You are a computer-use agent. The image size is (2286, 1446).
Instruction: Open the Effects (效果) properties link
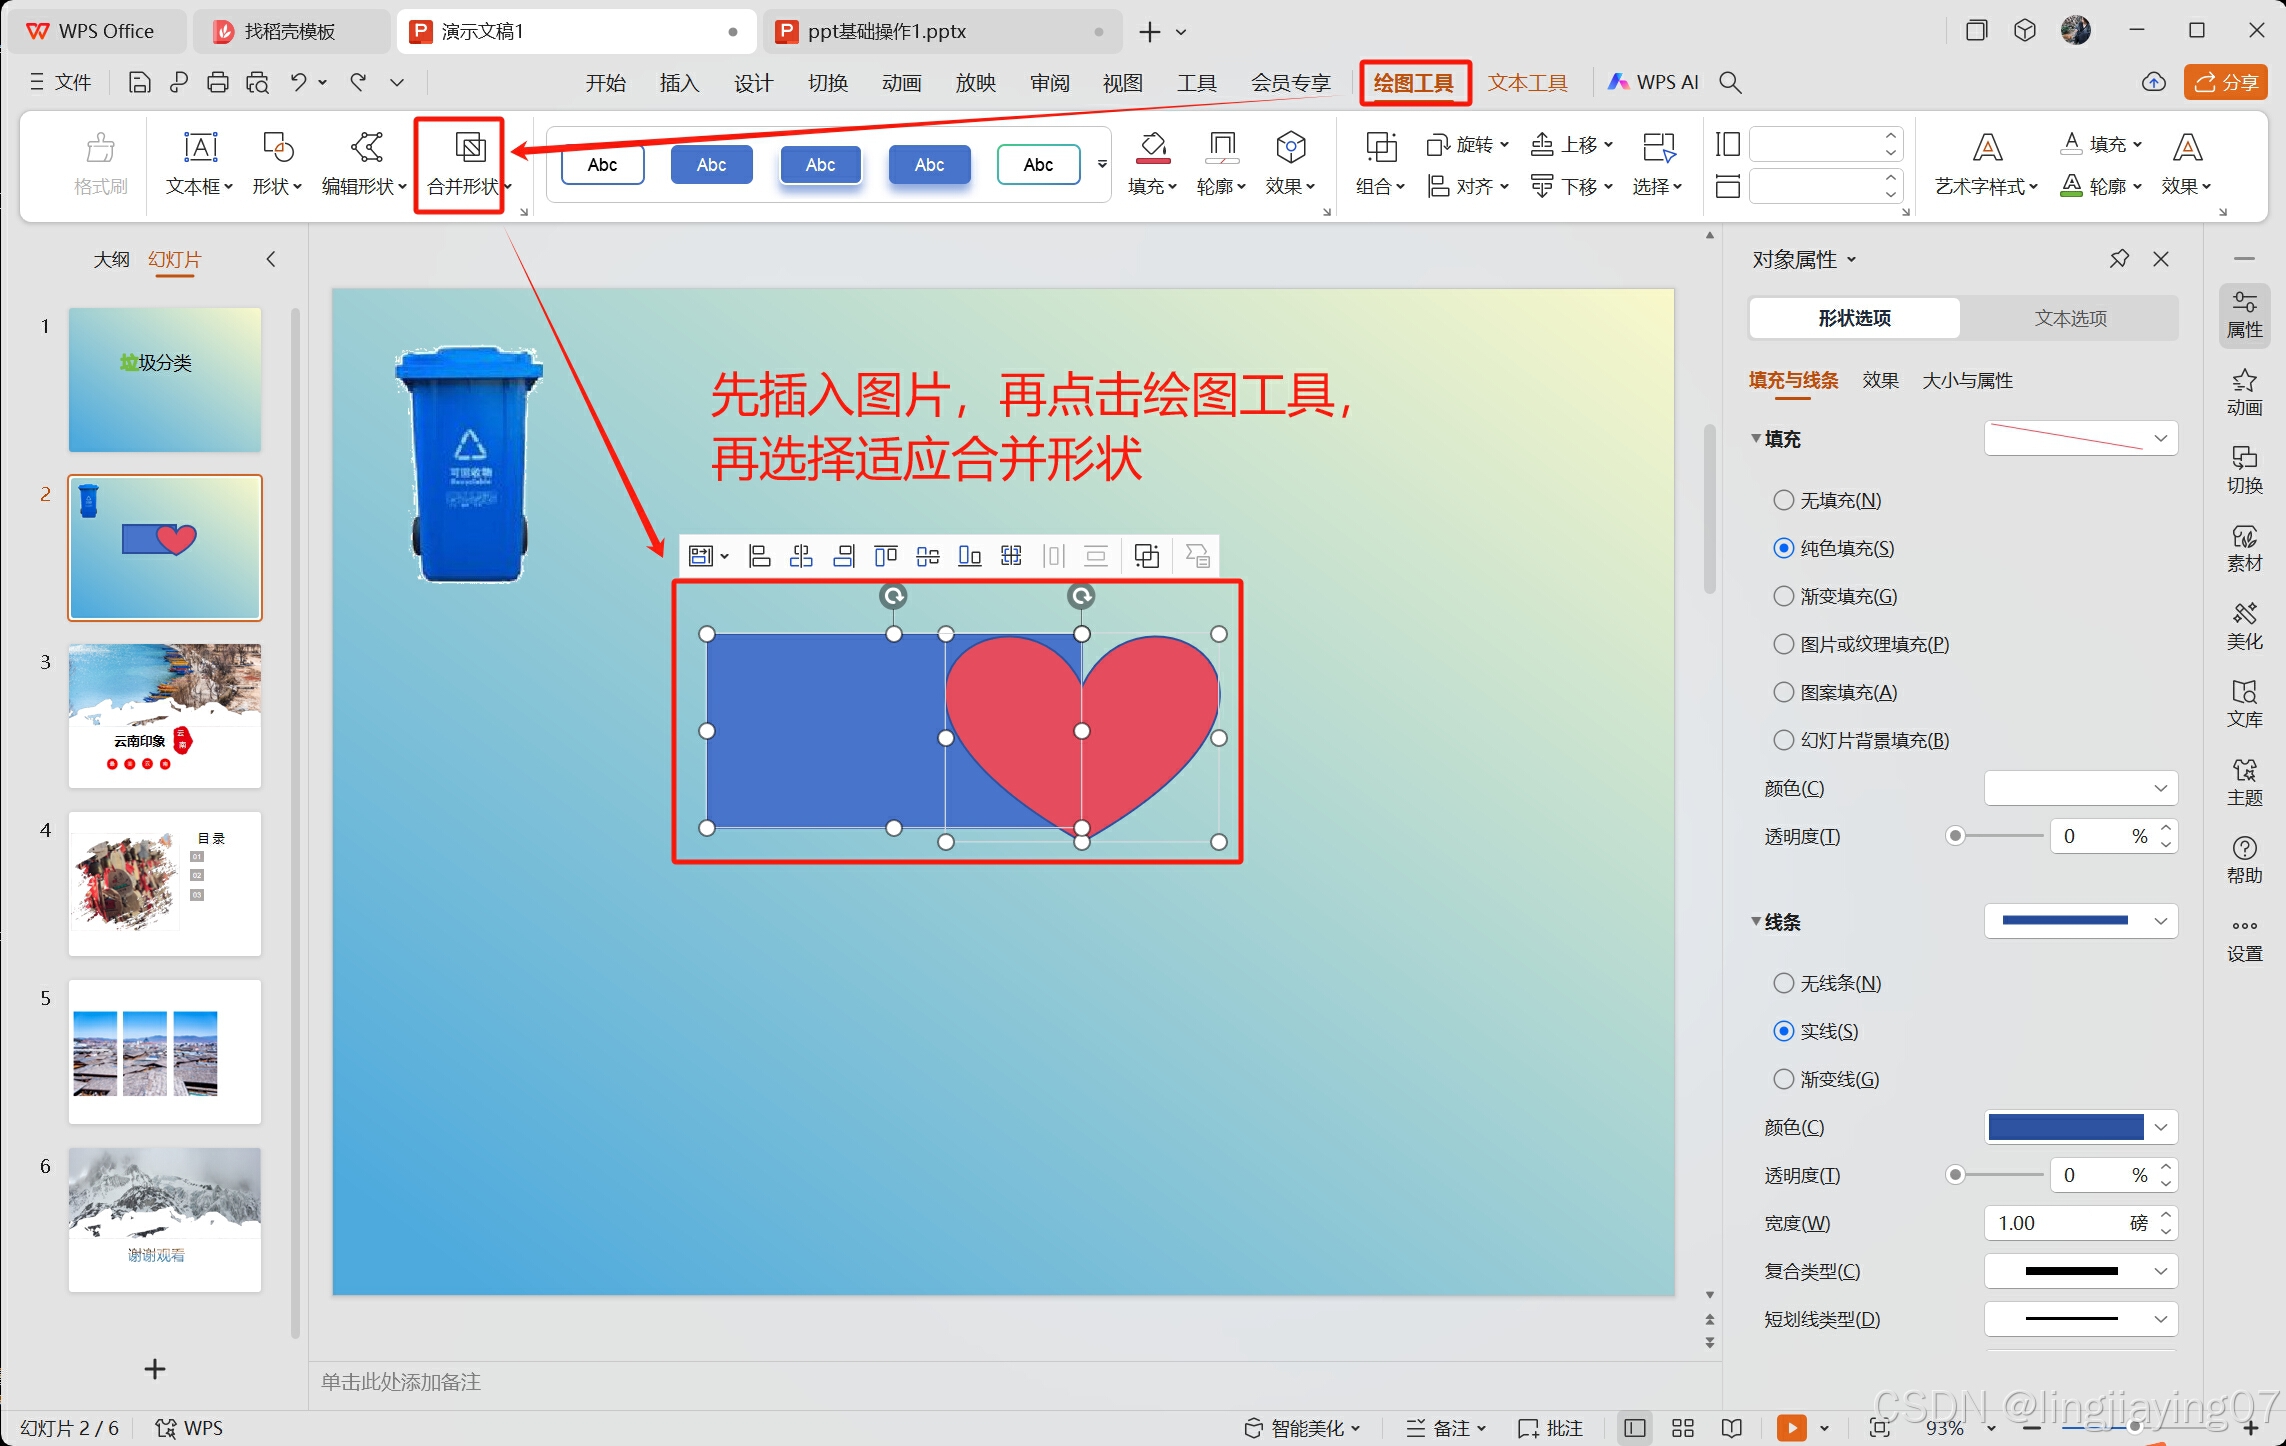coord(1880,380)
